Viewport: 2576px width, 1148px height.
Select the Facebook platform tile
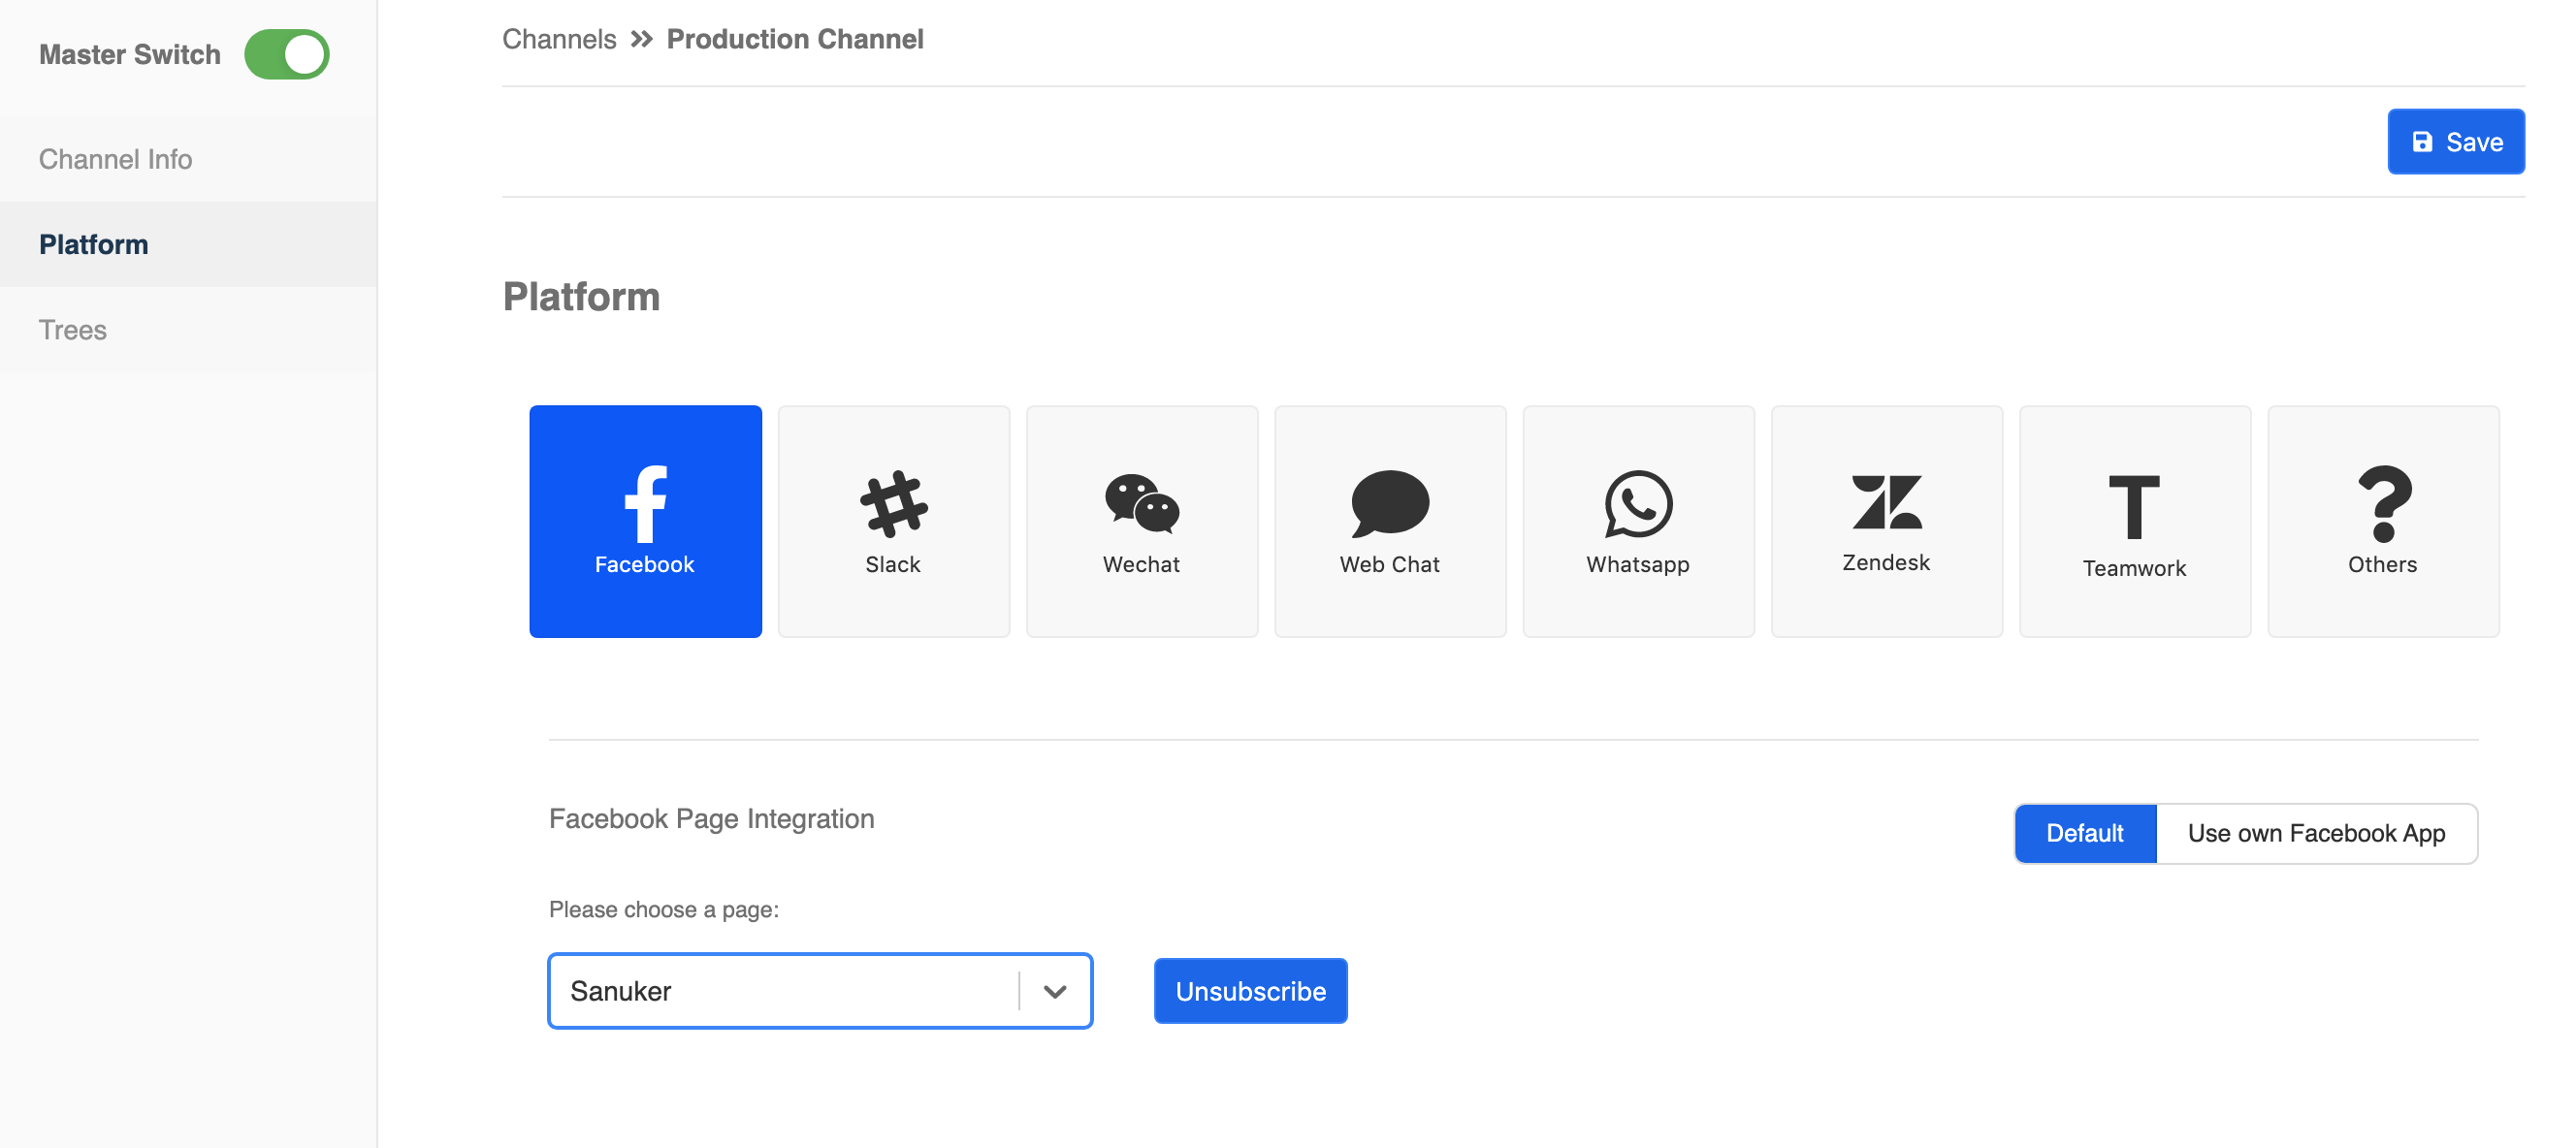tap(645, 521)
